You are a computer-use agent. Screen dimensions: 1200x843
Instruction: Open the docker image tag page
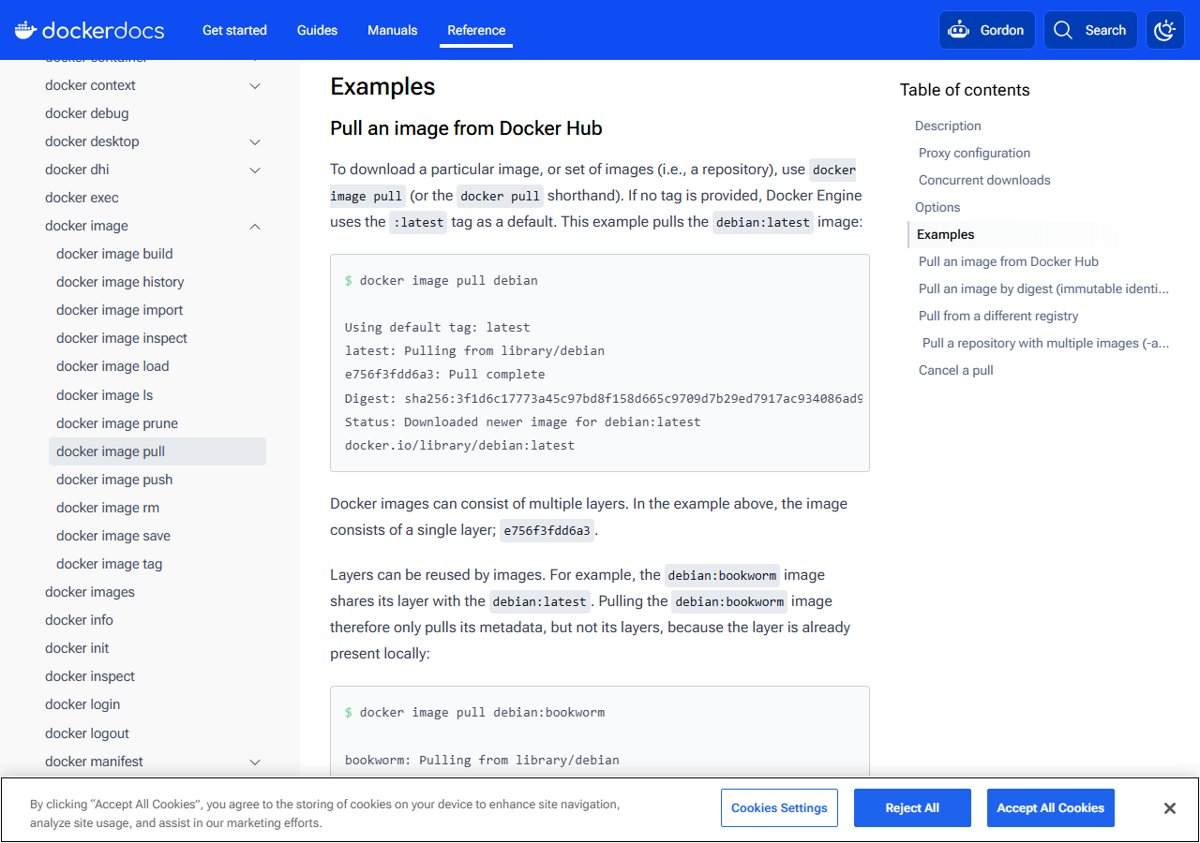[109, 564]
